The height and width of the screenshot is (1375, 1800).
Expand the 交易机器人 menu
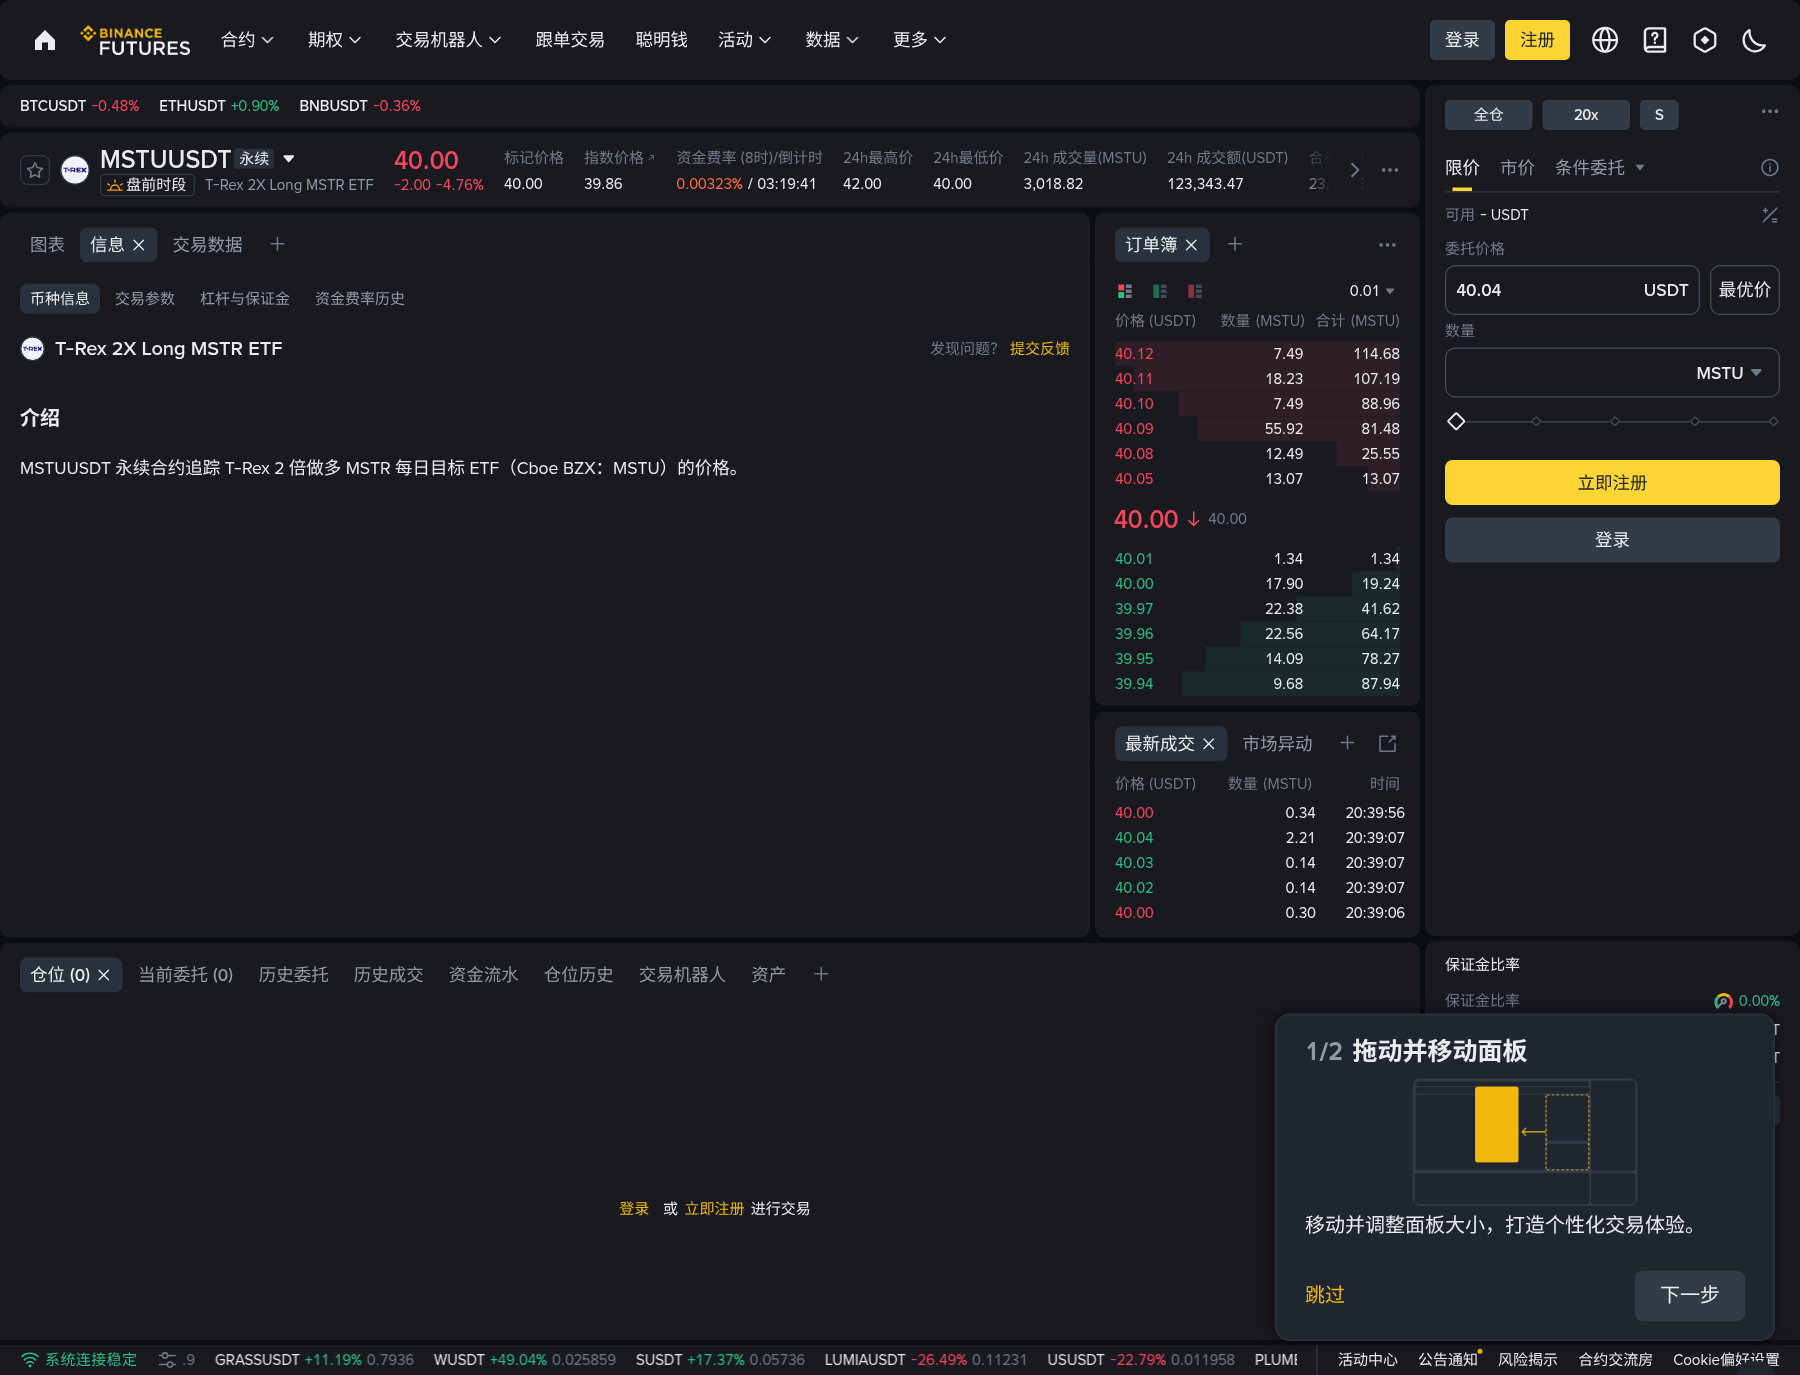pyautogui.click(x=448, y=40)
